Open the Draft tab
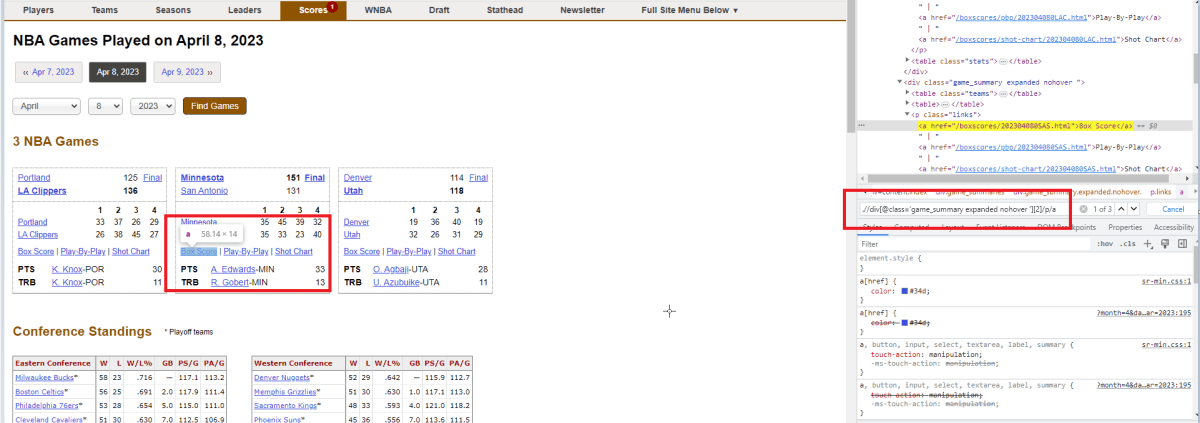Image resolution: width=1200 pixels, height=423 pixels. point(439,10)
